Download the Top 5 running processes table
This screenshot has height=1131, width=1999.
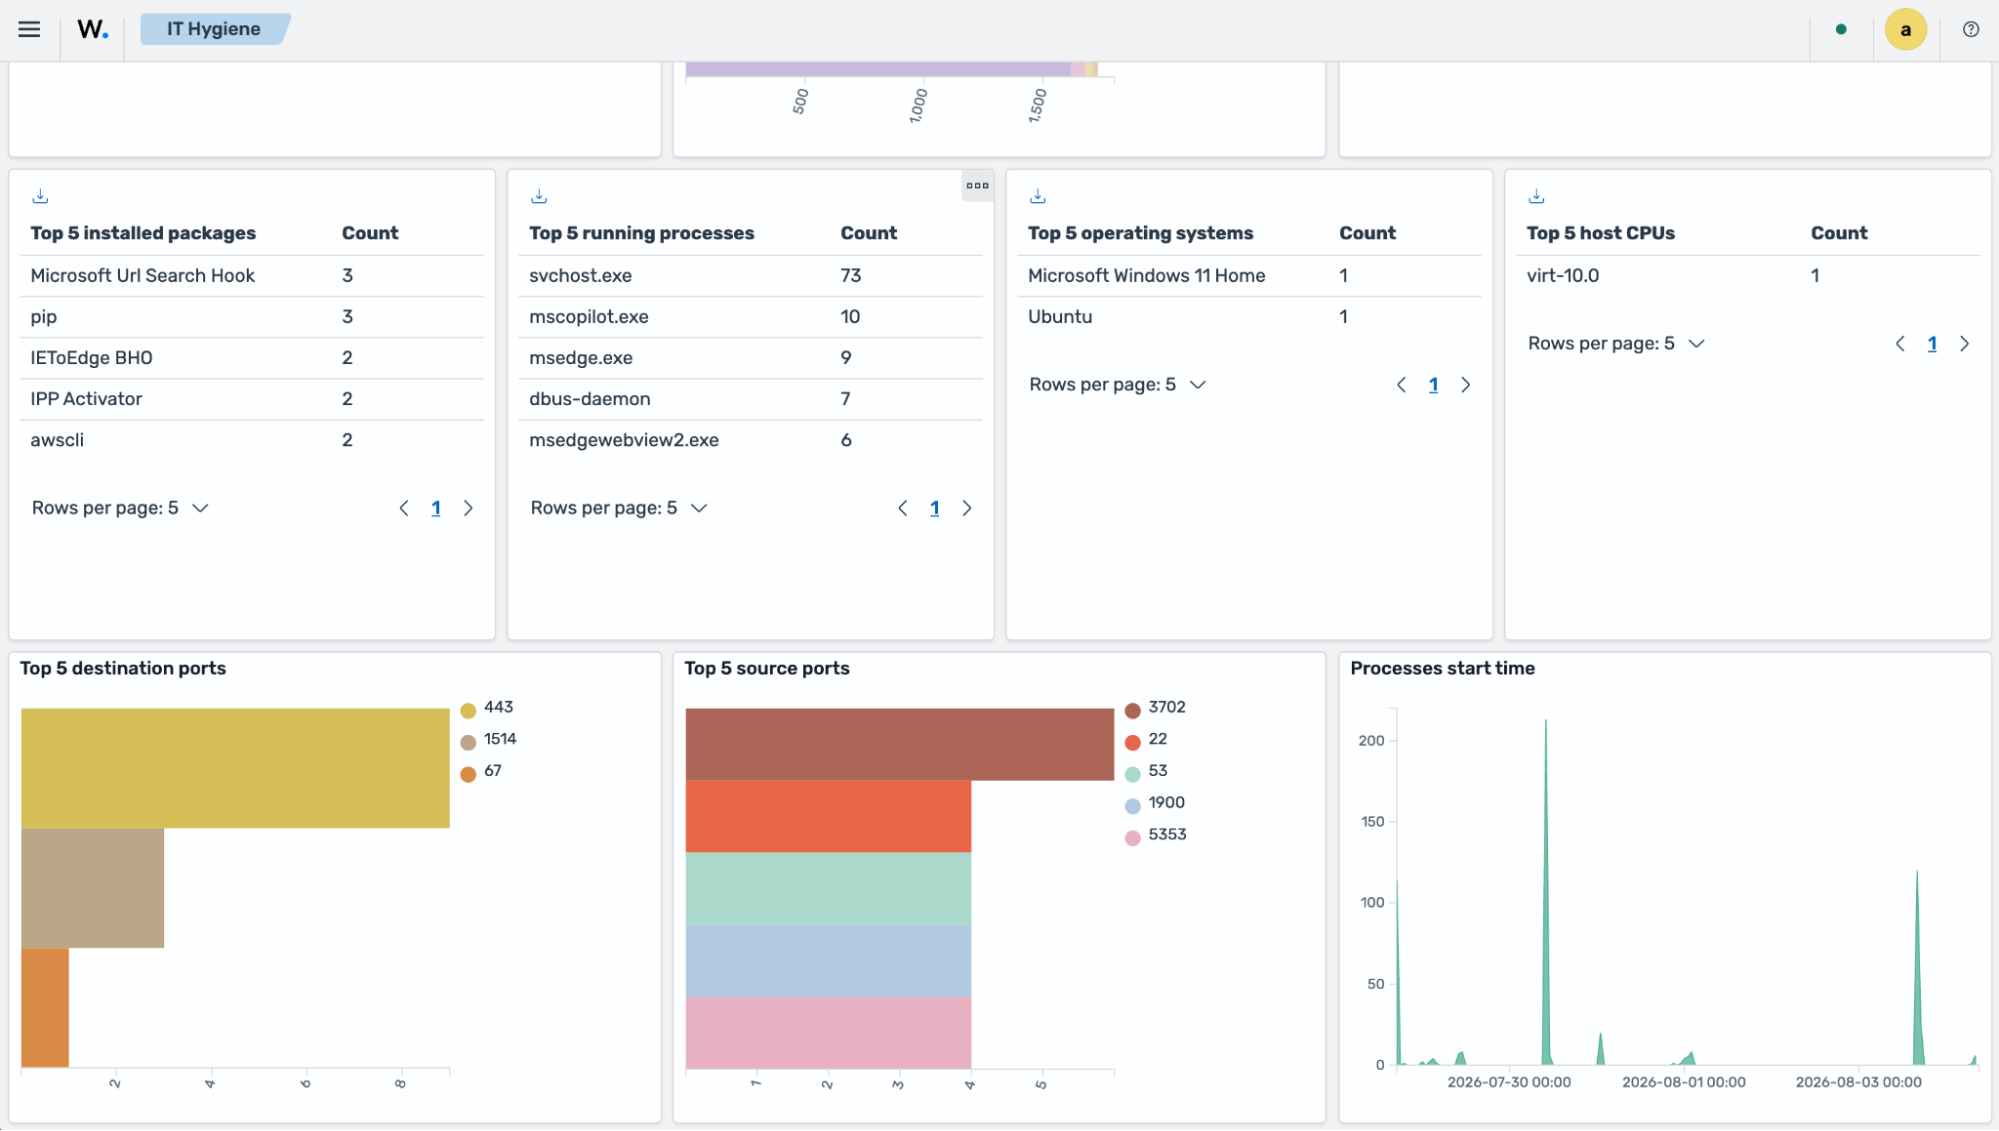click(x=539, y=196)
